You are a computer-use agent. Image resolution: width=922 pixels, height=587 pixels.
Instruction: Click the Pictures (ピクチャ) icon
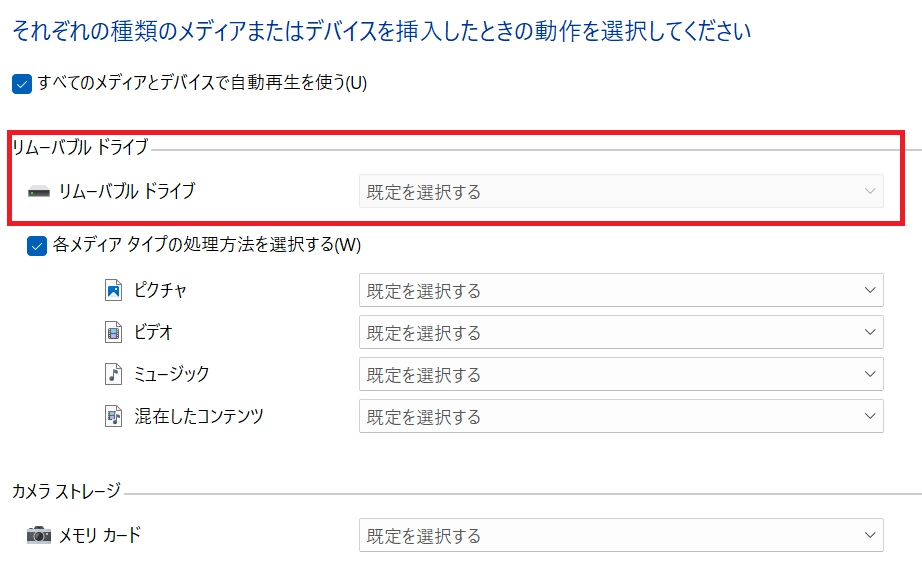point(113,291)
